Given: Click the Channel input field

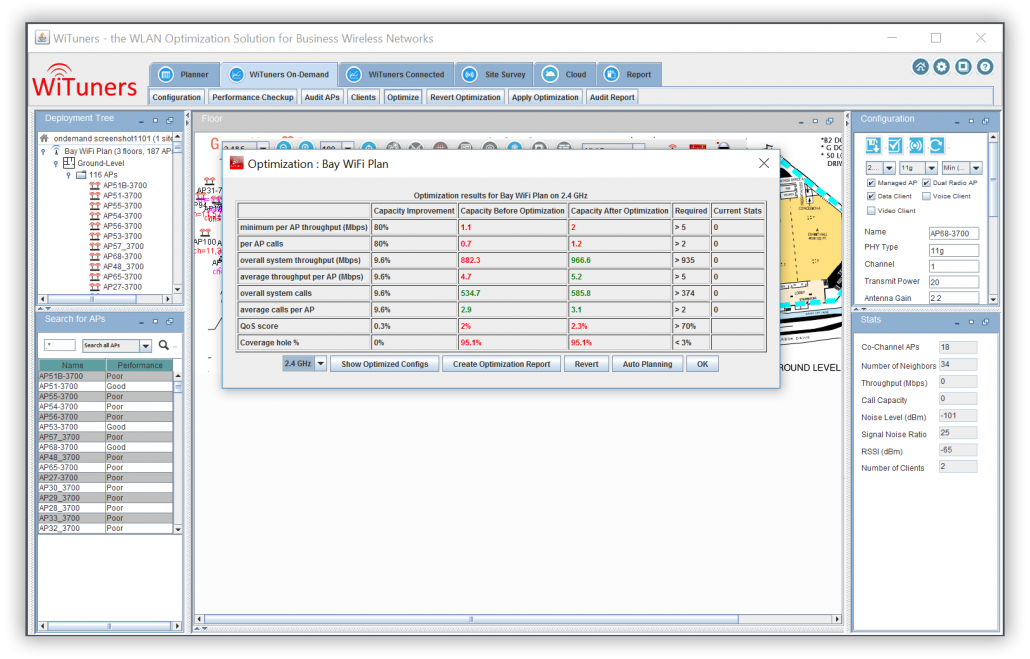Looking at the screenshot, I should [x=953, y=266].
